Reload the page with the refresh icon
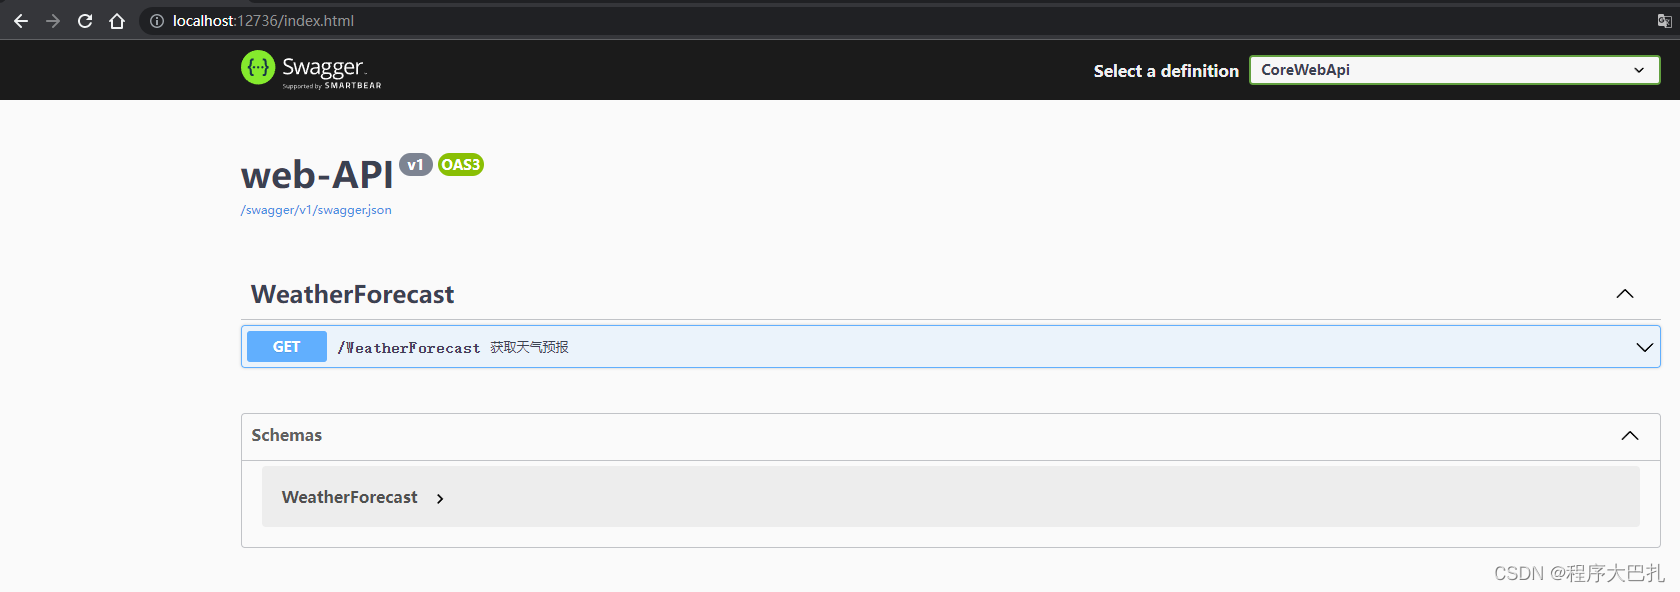Image resolution: width=1680 pixels, height=592 pixels. [x=85, y=21]
